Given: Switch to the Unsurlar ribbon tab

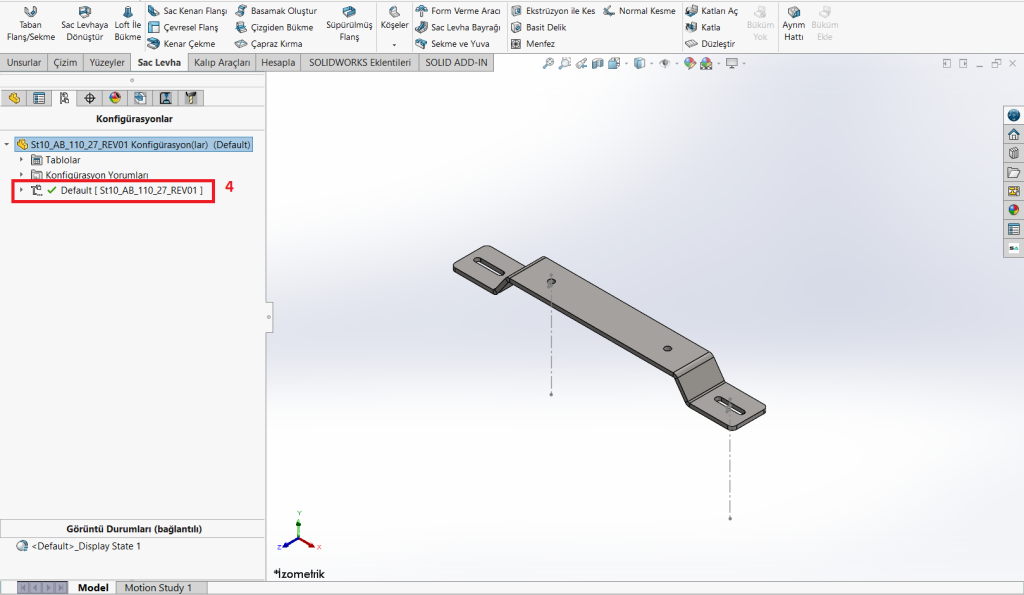Looking at the screenshot, I should pos(24,62).
